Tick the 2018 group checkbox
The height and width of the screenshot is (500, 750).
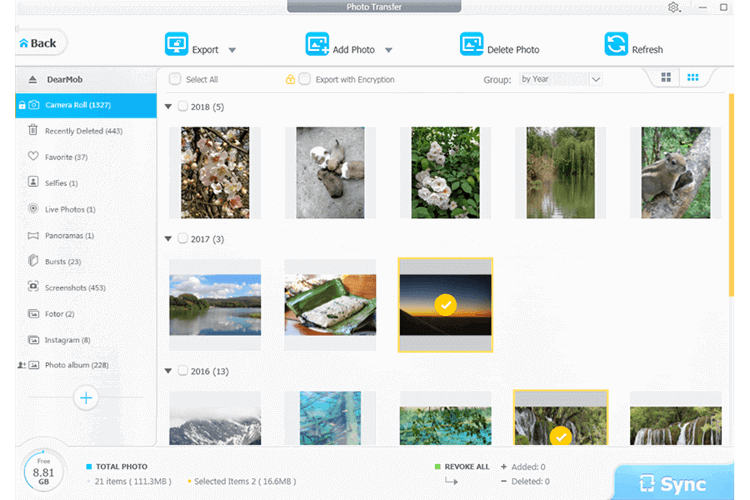pyautogui.click(x=182, y=107)
